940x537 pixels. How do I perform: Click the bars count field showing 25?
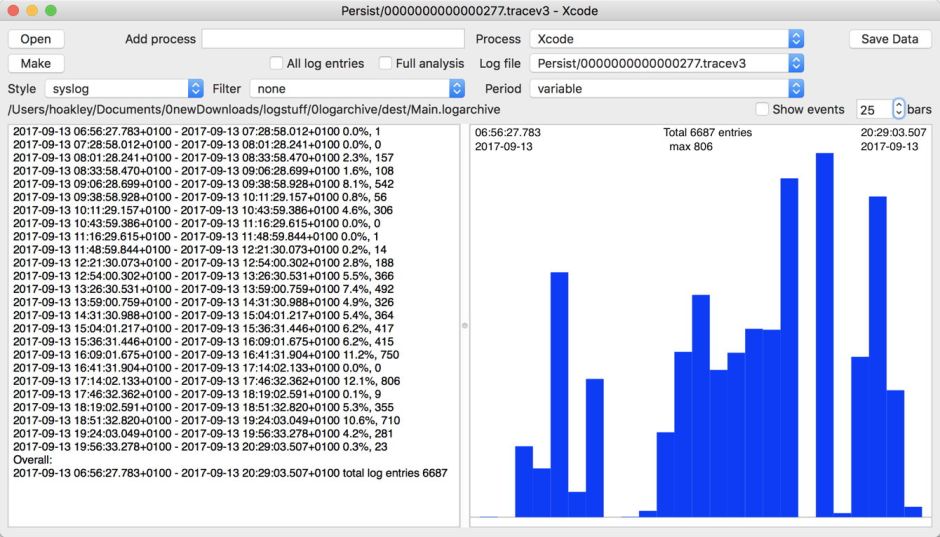coord(873,109)
